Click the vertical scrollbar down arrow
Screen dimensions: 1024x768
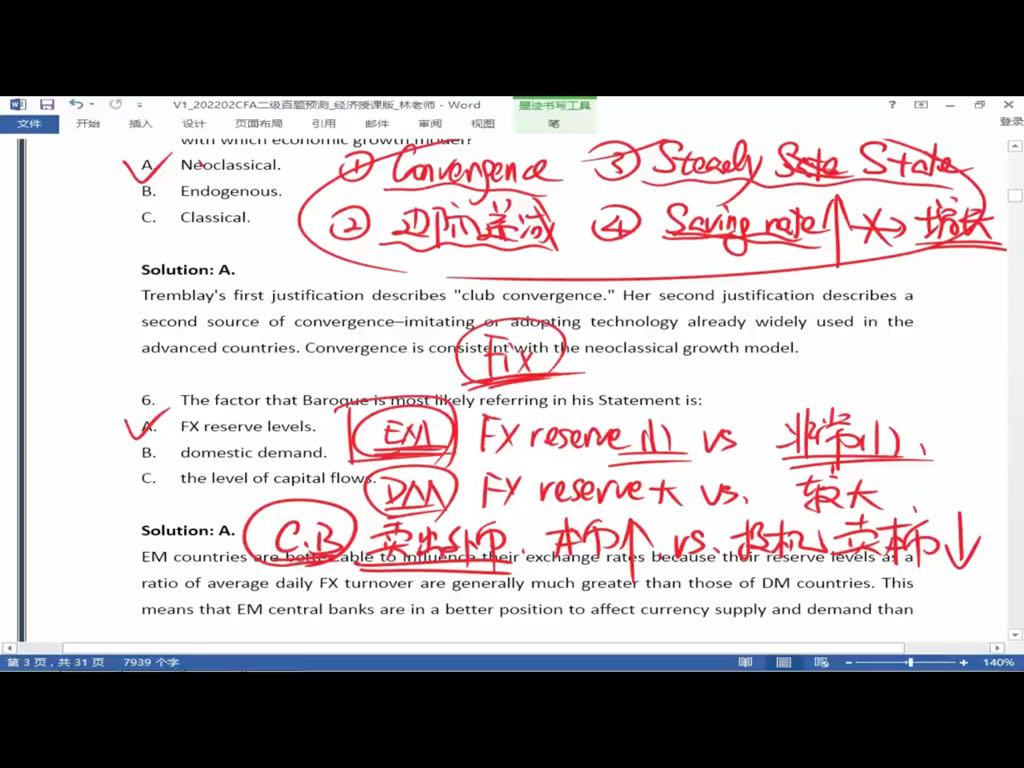pyautogui.click(x=1015, y=634)
